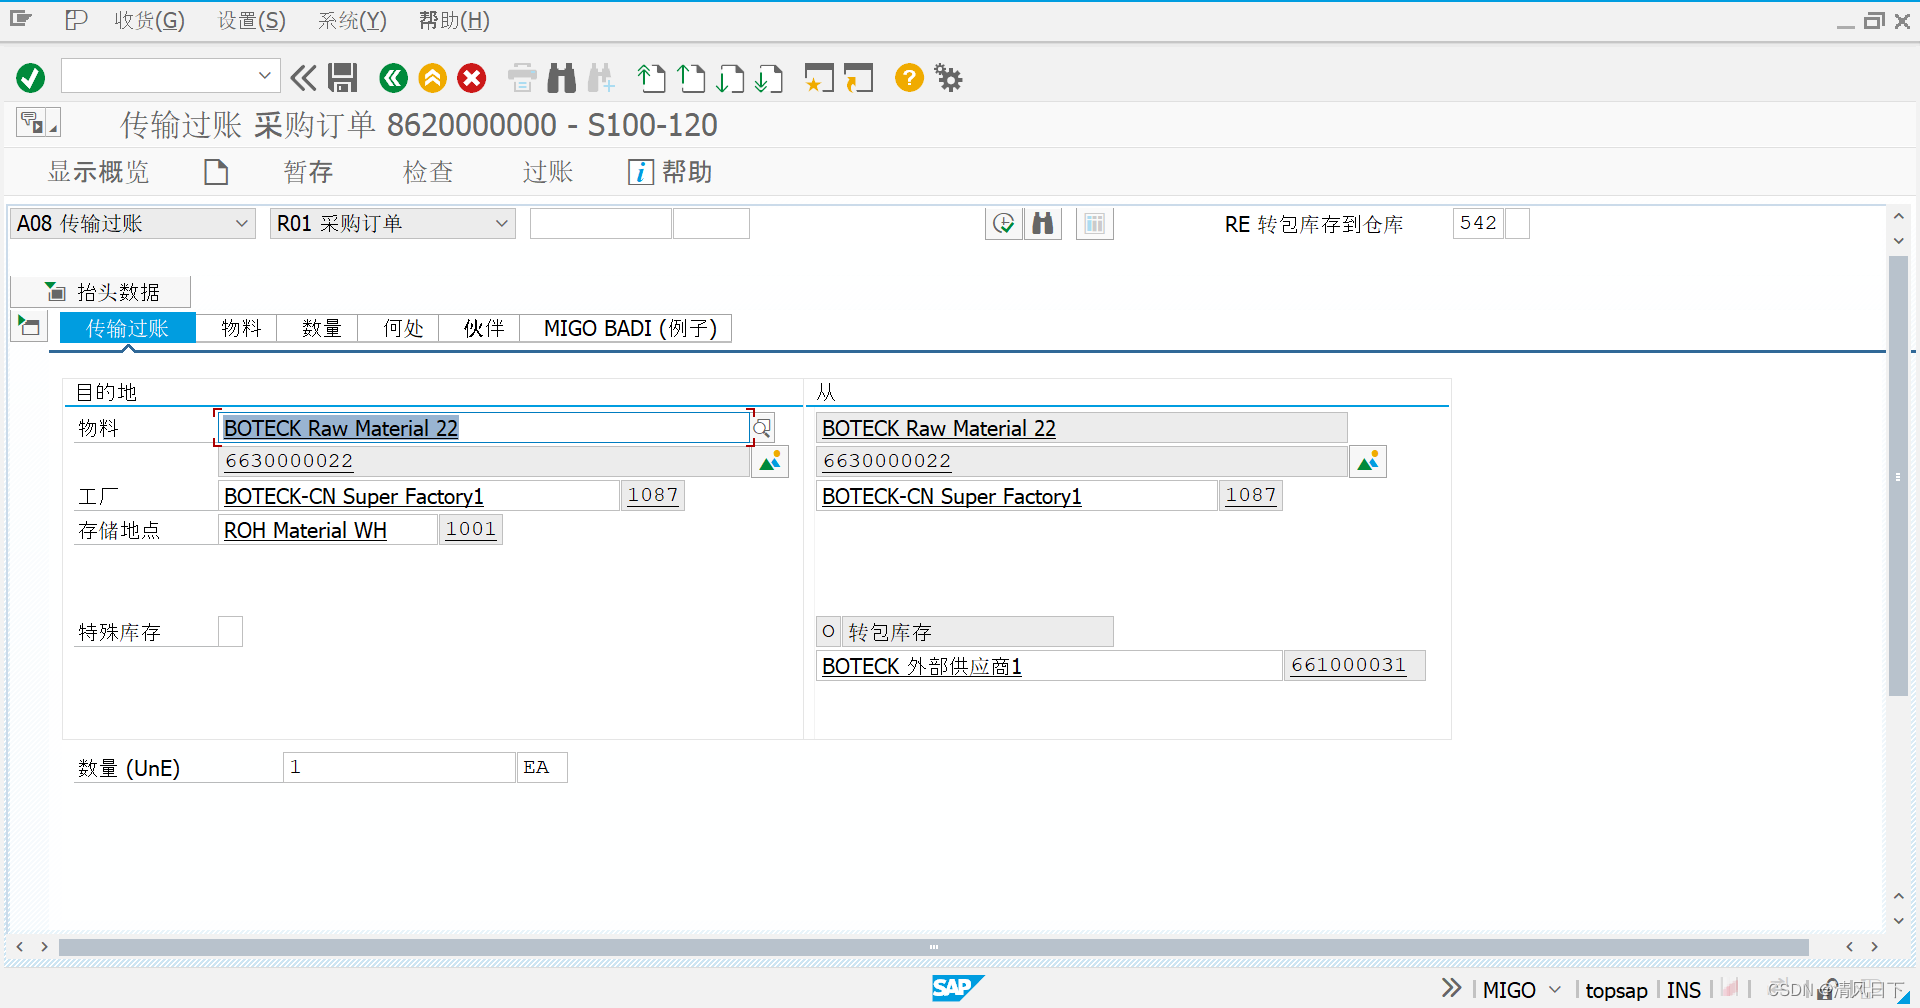Click the new document blank page icon

tap(216, 172)
